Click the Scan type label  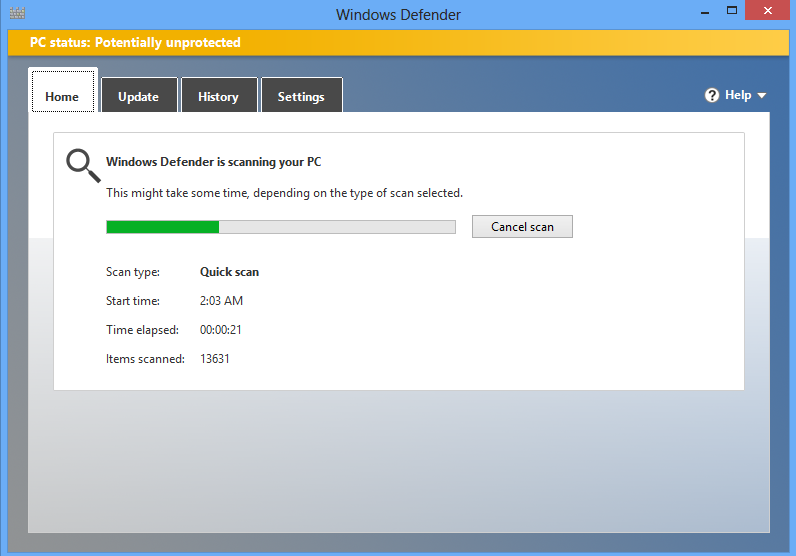click(132, 272)
